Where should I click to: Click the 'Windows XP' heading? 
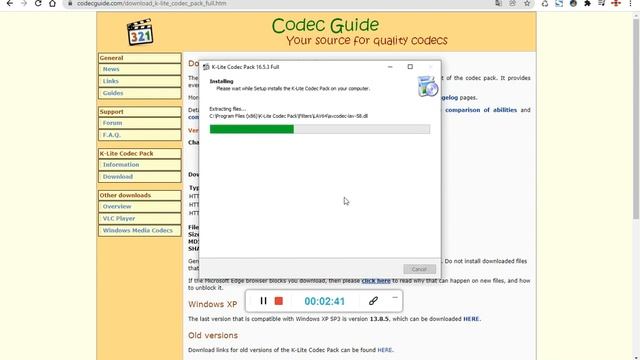pos(213,304)
